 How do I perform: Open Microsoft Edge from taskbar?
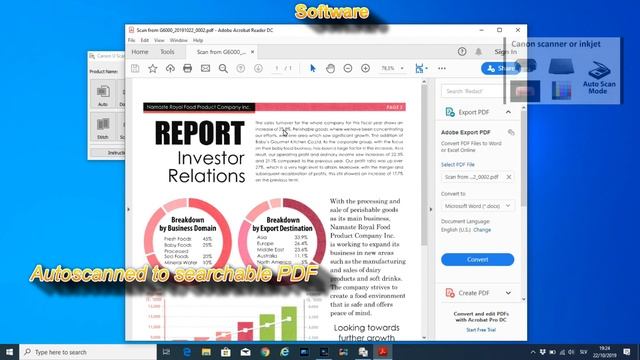pos(187,352)
